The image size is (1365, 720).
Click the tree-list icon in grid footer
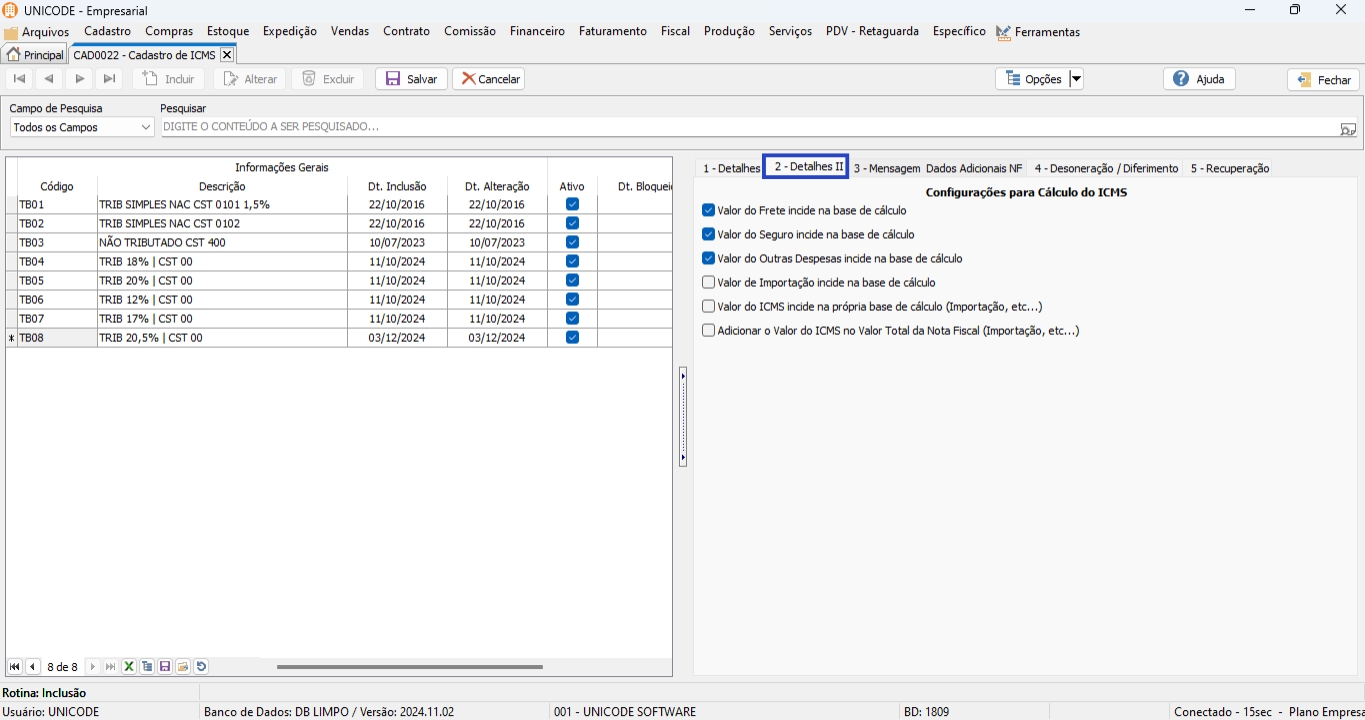(x=147, y=667)
